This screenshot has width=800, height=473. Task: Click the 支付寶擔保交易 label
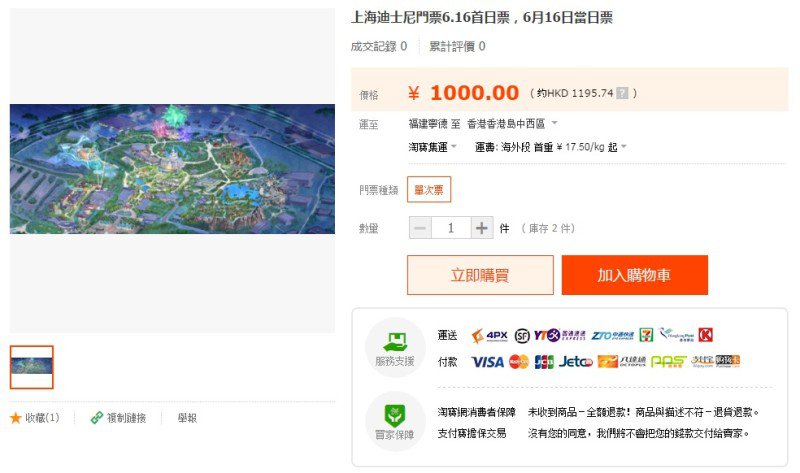pyautogui.click(x=472, y=433)
